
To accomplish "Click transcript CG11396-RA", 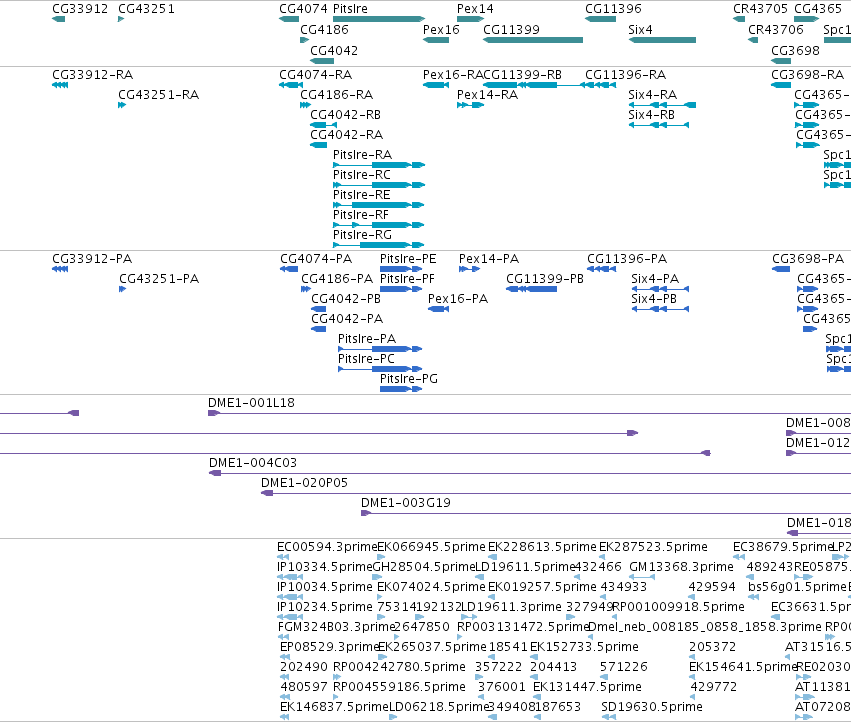I will (x=600, y=85).
